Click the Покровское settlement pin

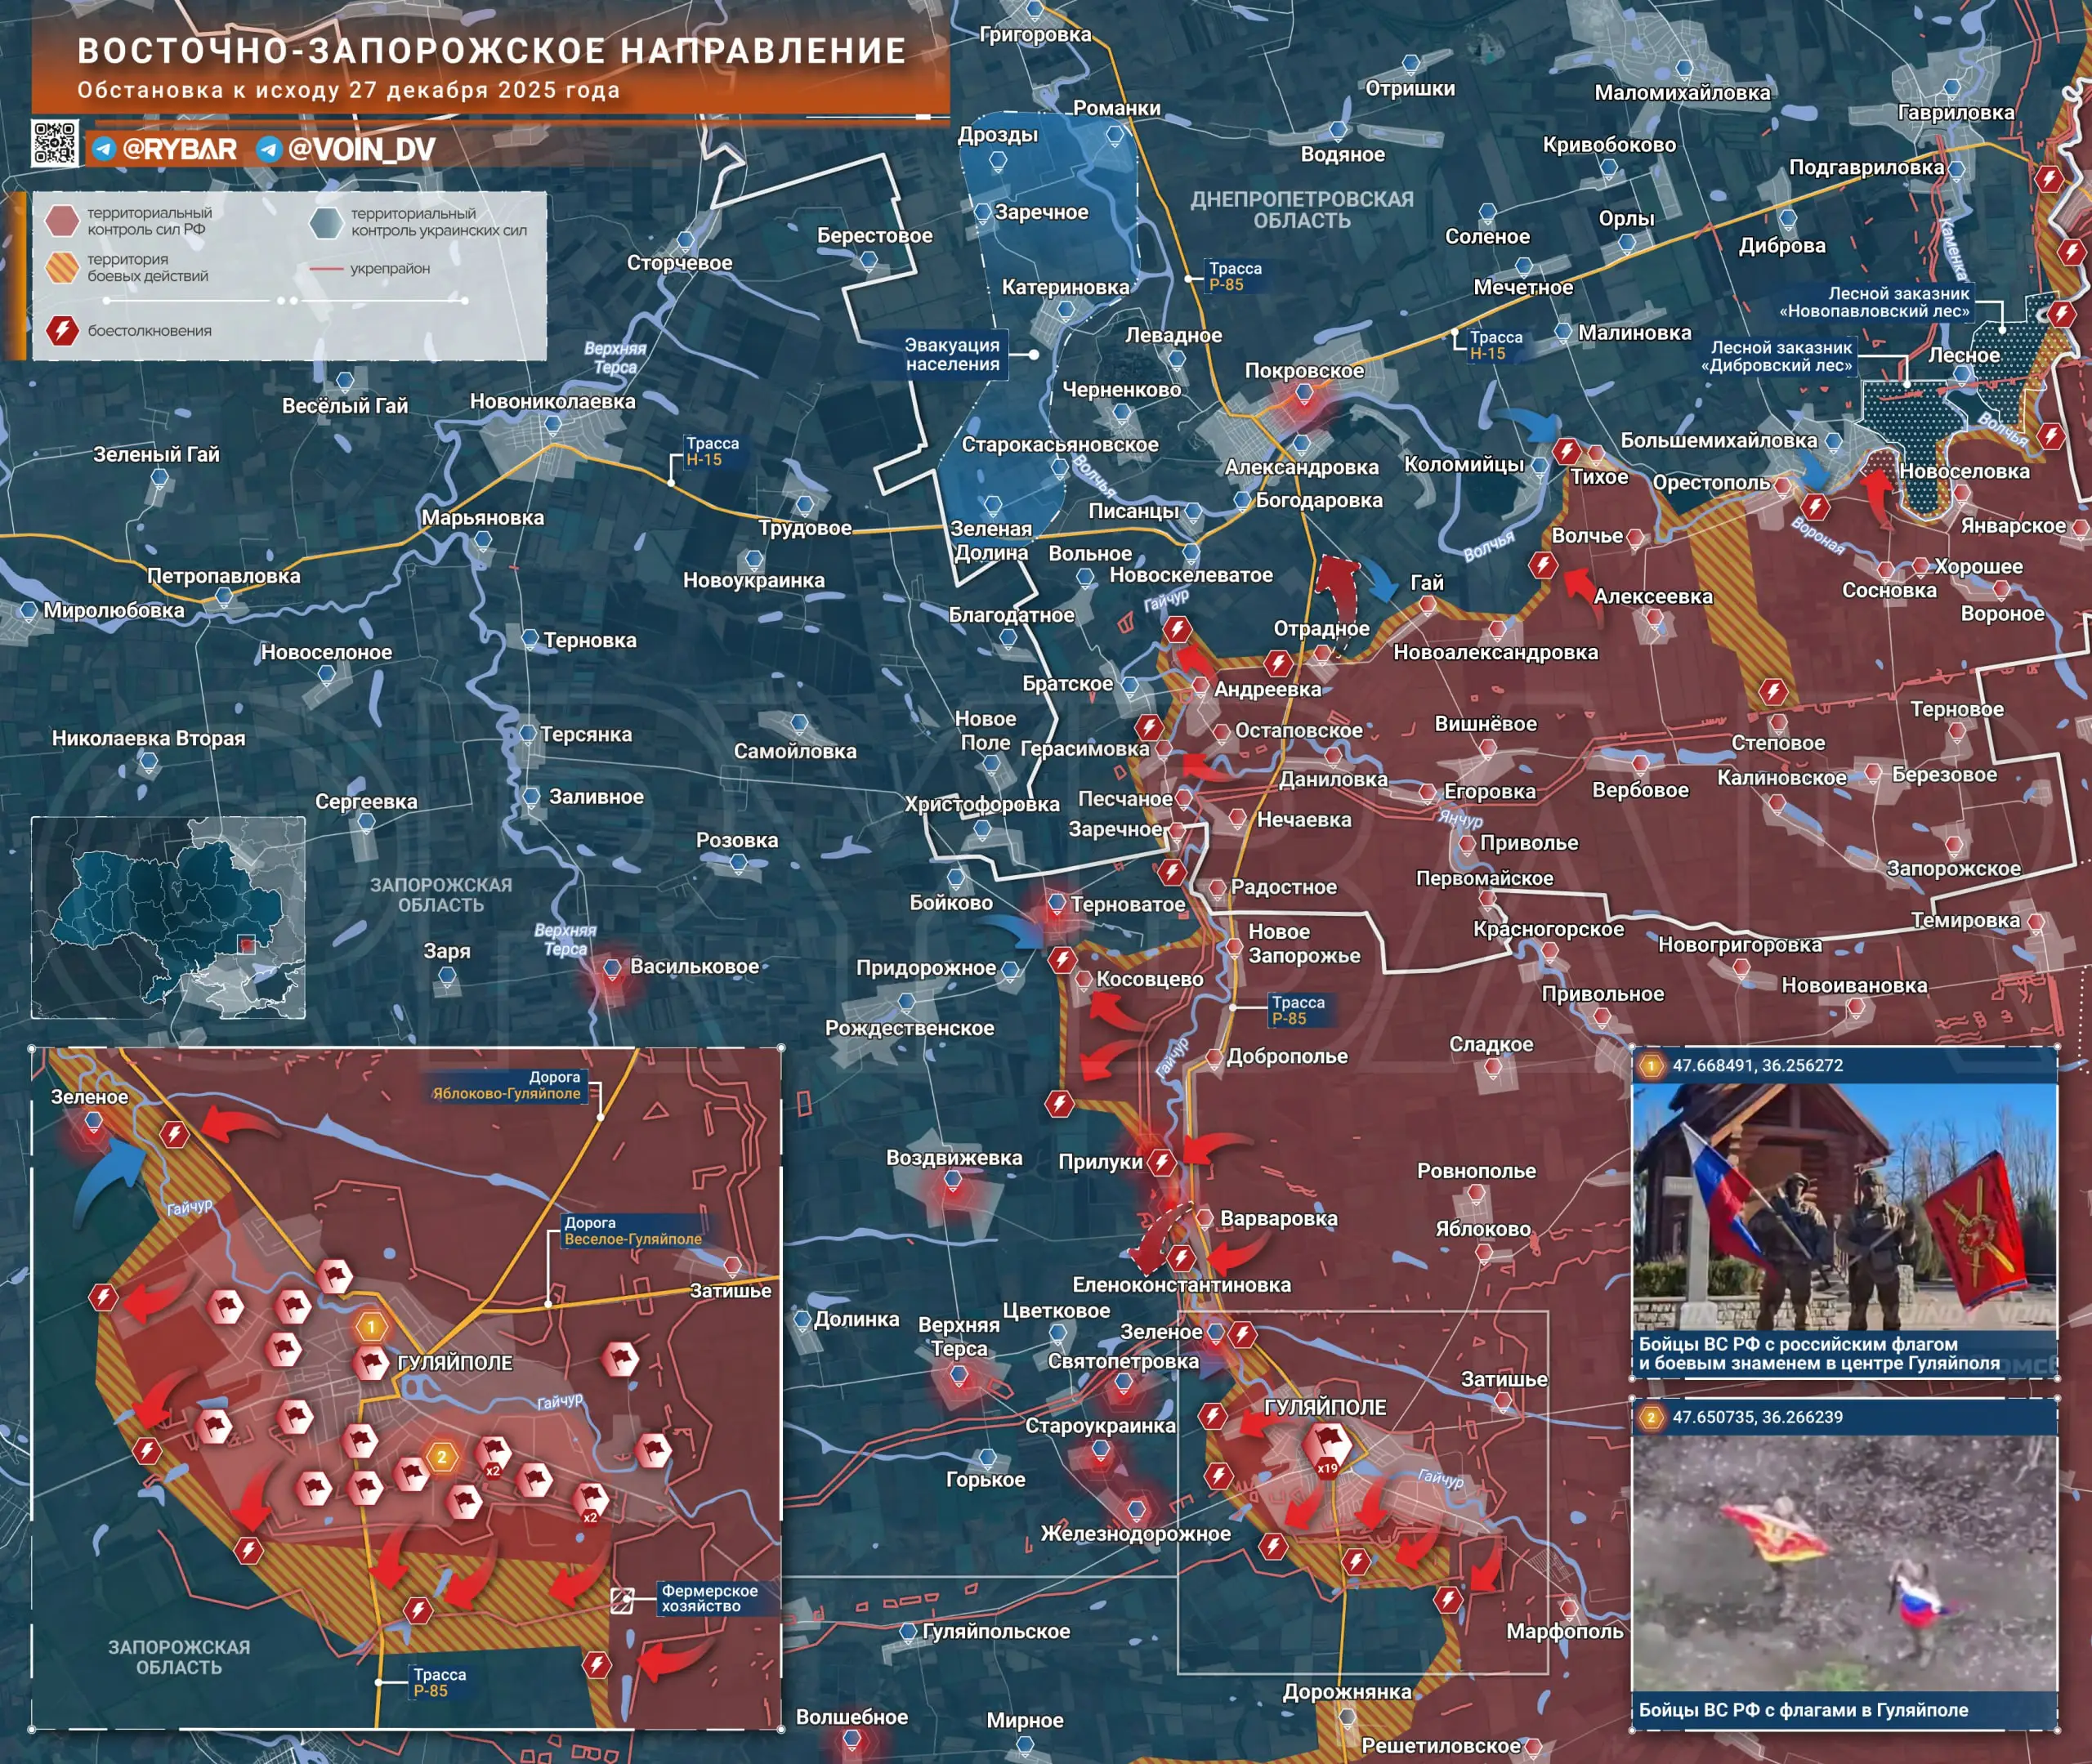click(x=1304, y=395)
